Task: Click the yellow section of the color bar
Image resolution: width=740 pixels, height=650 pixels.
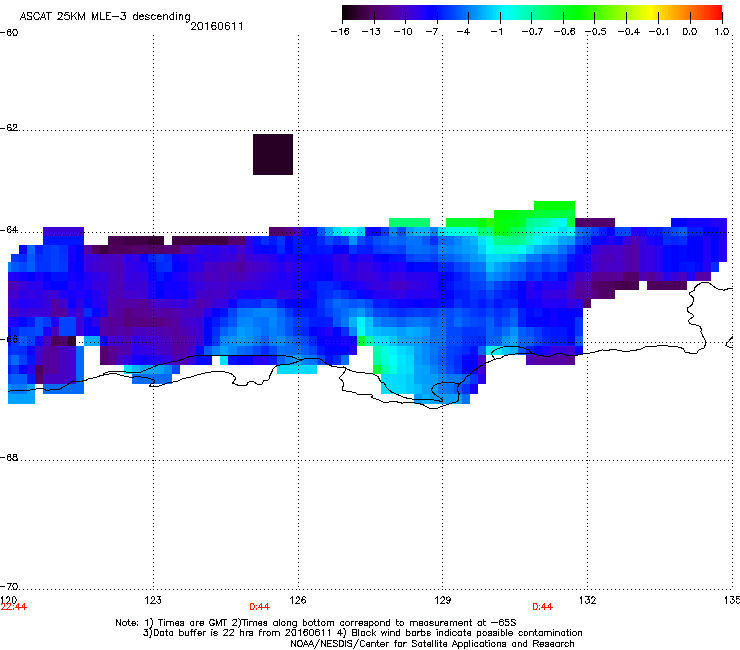Action: tap(650, 13)
